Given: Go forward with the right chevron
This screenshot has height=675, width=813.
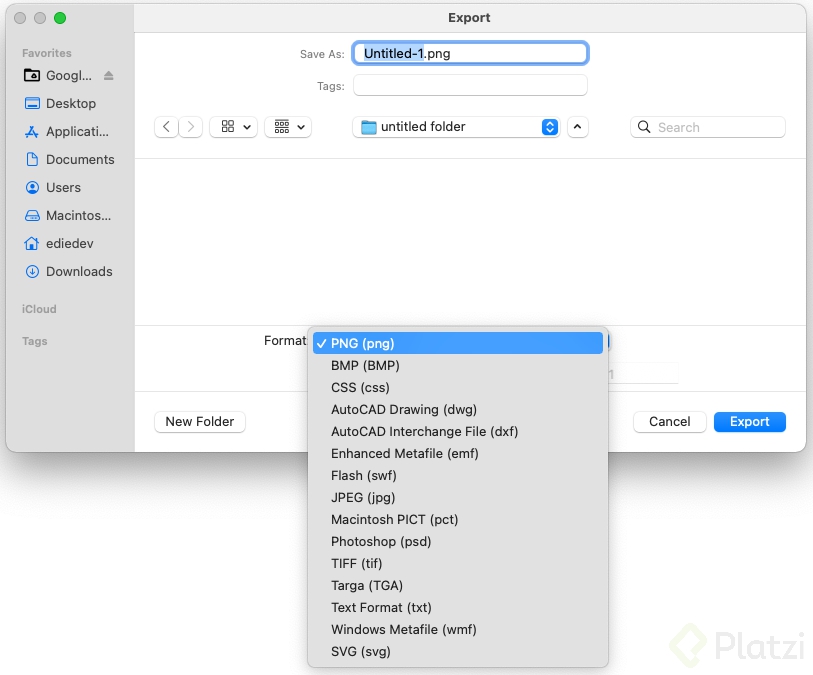Looking at the screenshot, I should 190,127.
